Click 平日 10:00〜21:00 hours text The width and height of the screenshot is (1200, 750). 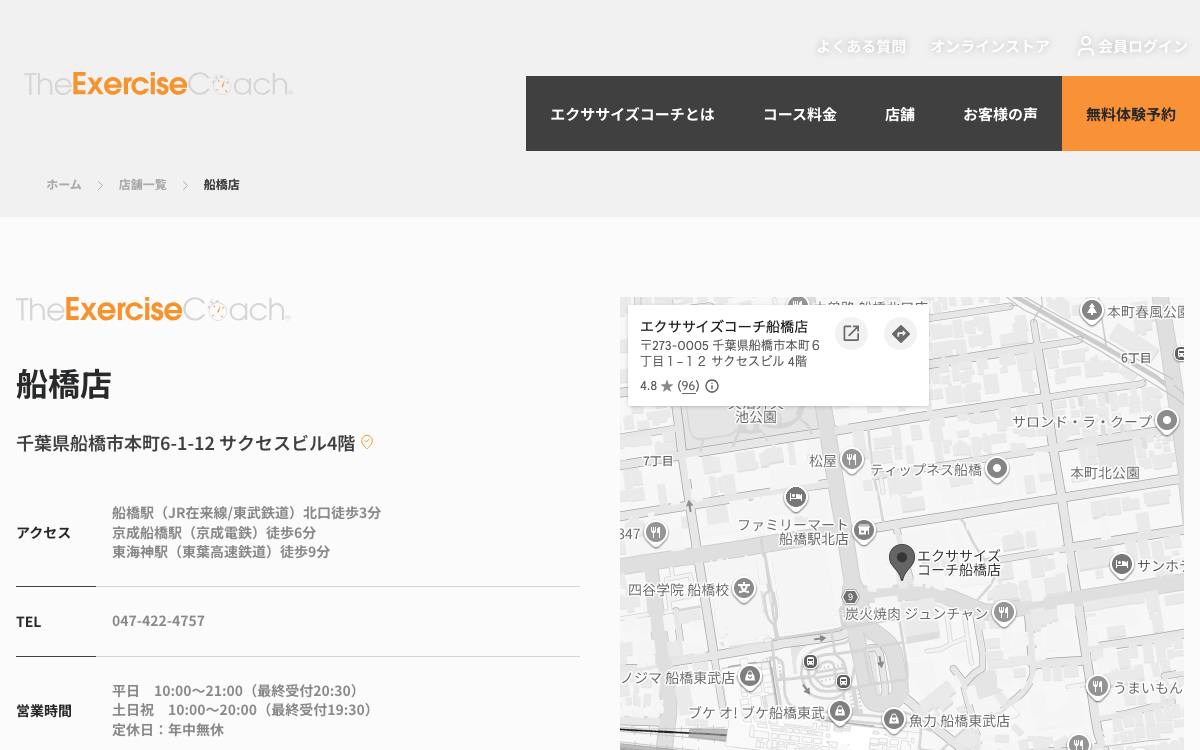coord(237,691)
